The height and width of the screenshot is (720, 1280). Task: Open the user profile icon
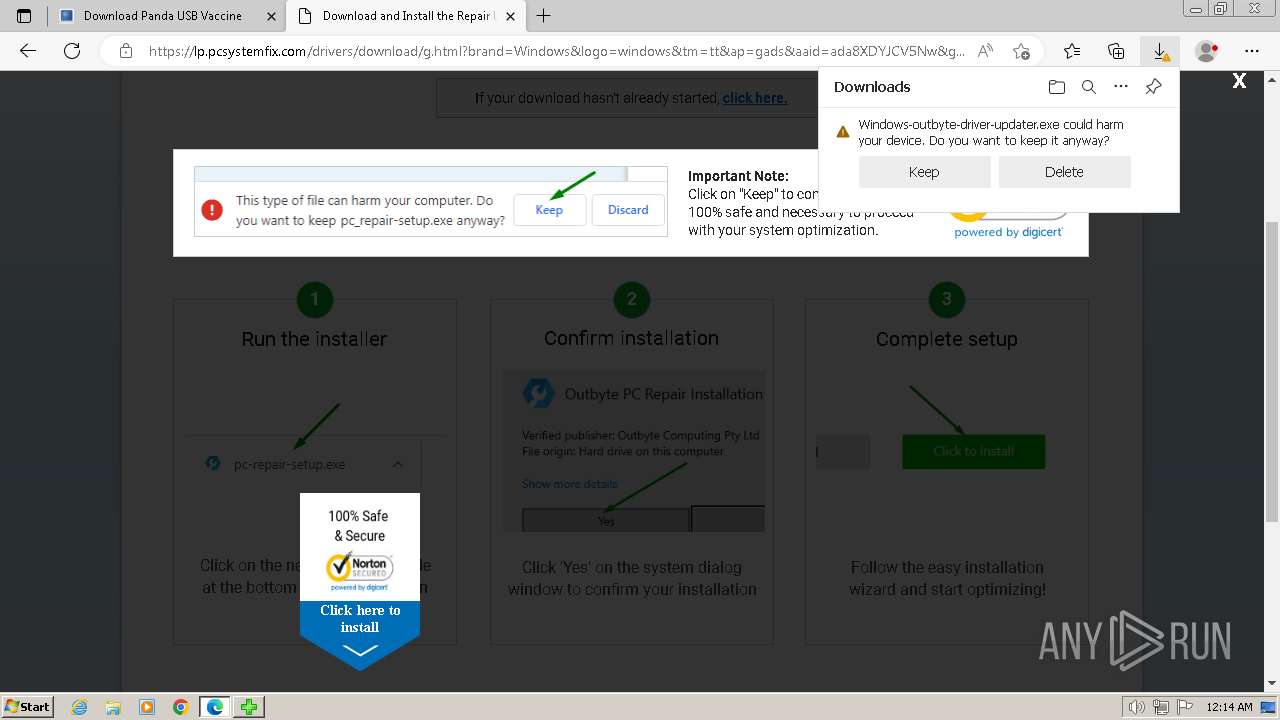click(x=1207, y=51)
